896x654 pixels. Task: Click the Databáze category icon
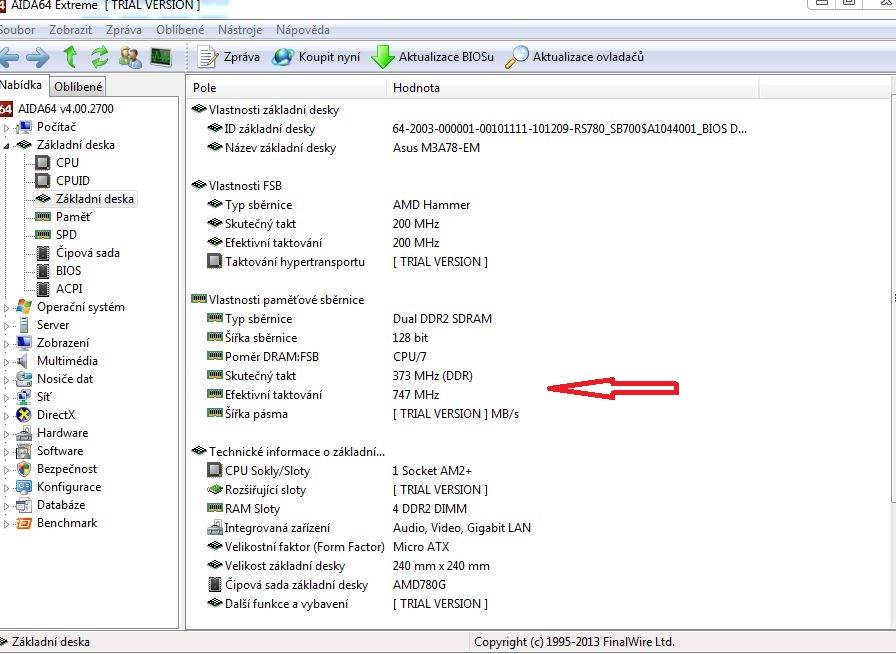pos(24,505)
